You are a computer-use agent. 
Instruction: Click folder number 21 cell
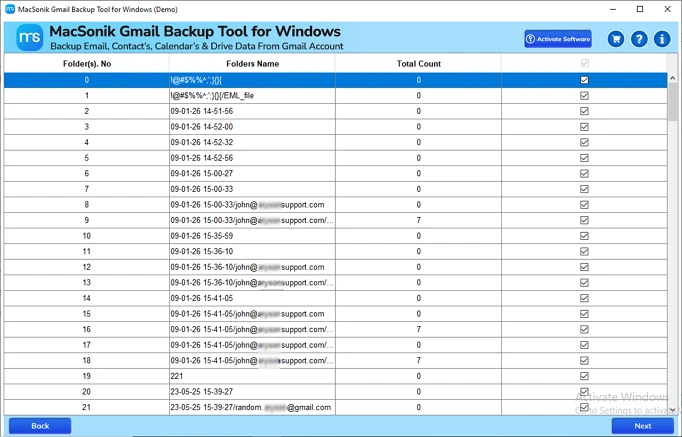(x=87, y=407)
